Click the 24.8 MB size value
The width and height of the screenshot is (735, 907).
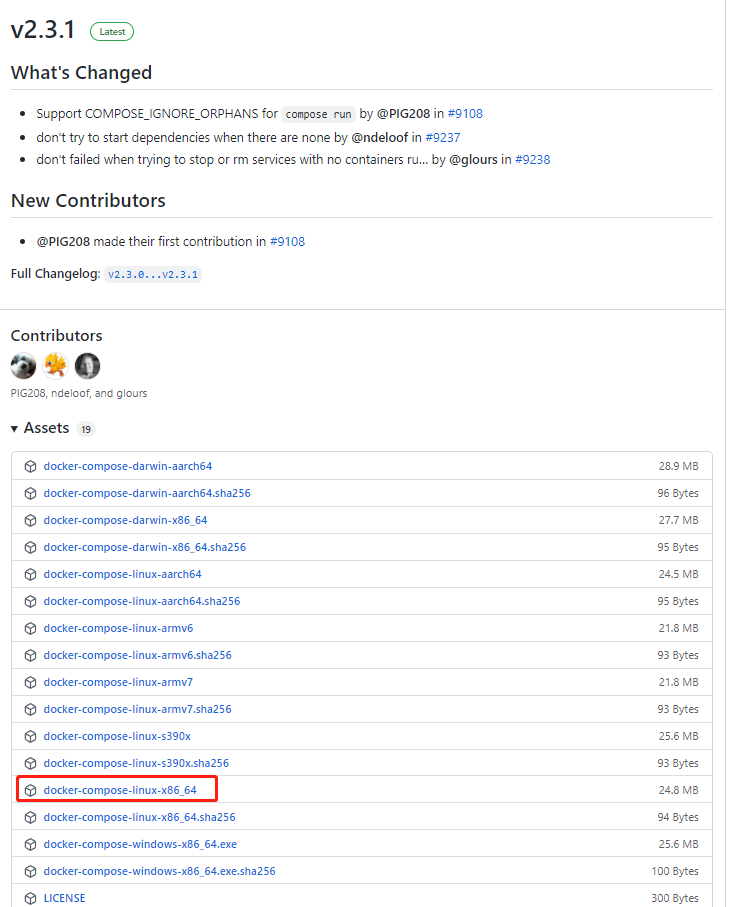coord(678,790)
